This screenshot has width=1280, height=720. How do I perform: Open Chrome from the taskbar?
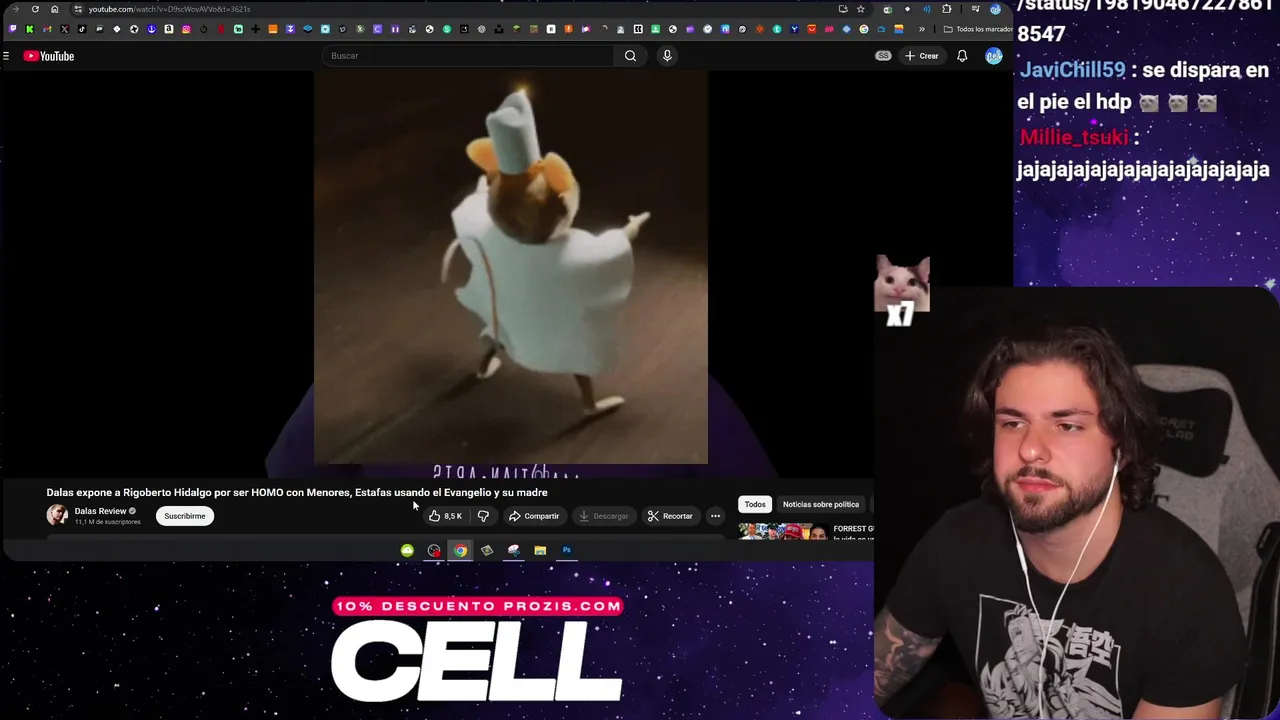[x=460, y=550]
